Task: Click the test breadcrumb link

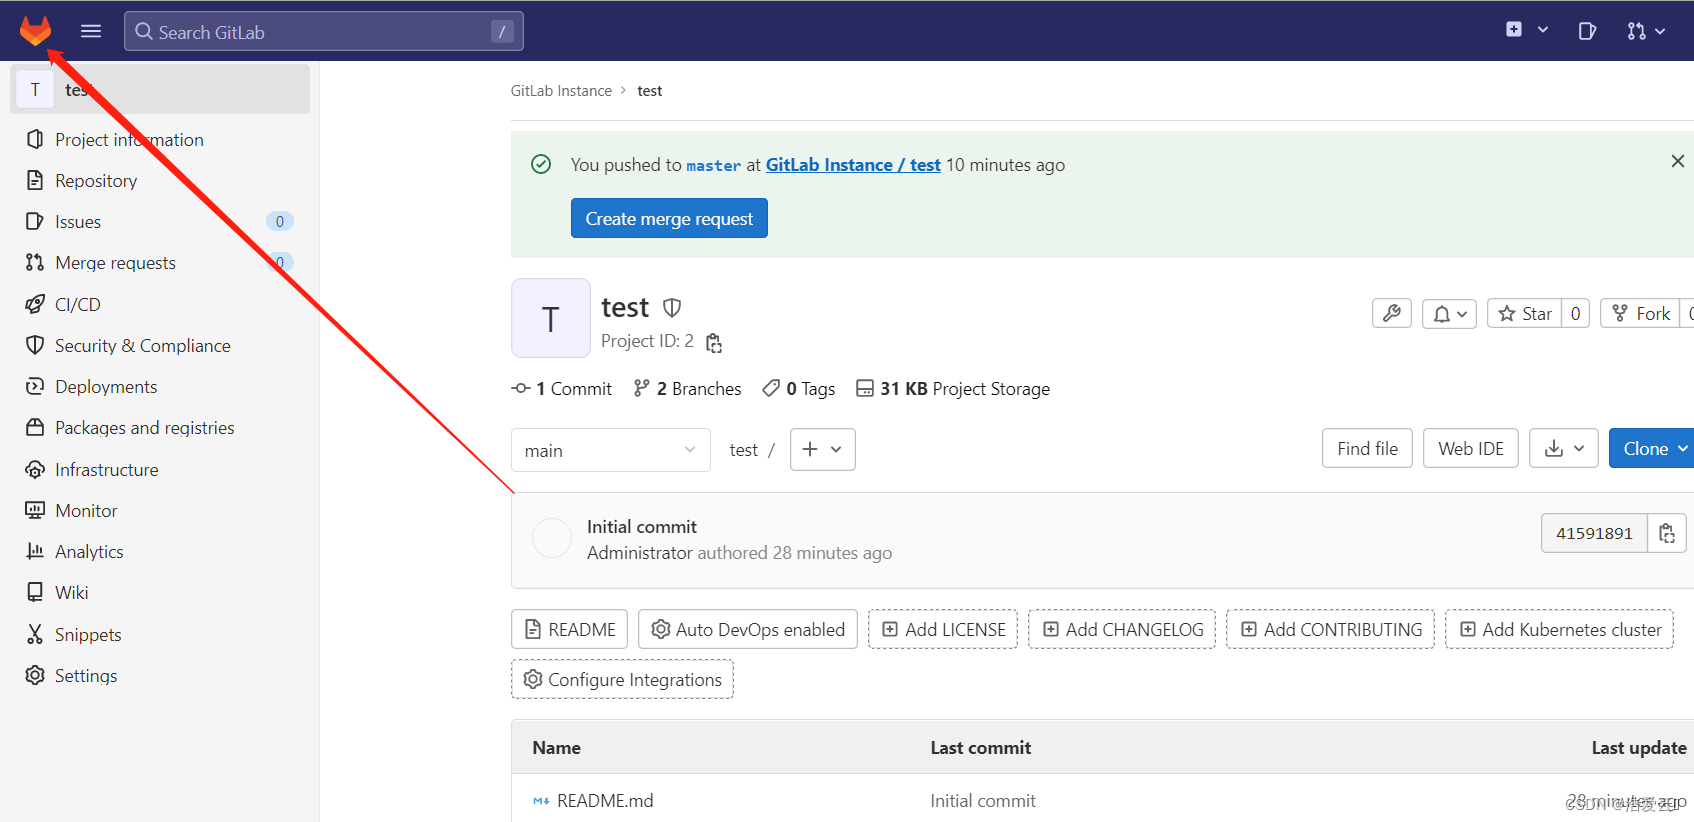Action: coord(650,90)
